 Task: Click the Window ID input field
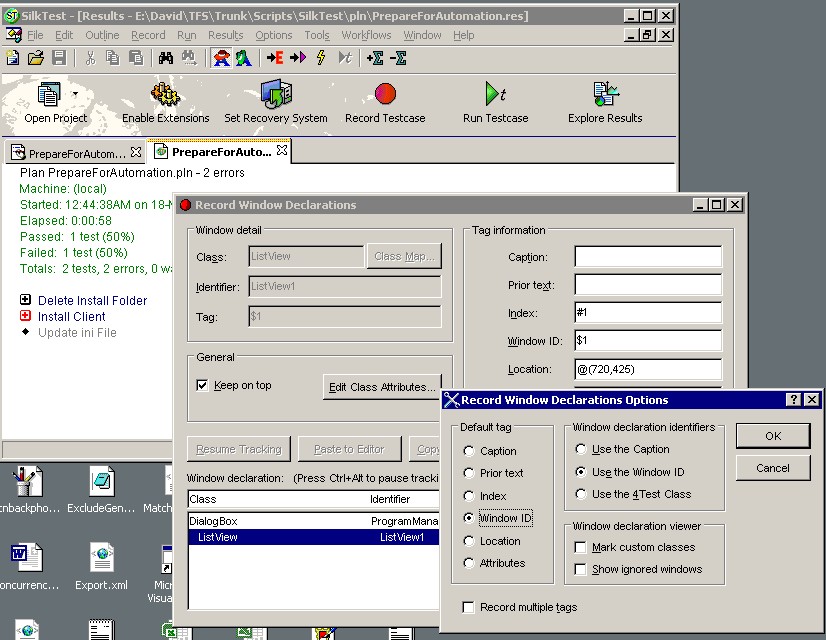coord(648,341)
